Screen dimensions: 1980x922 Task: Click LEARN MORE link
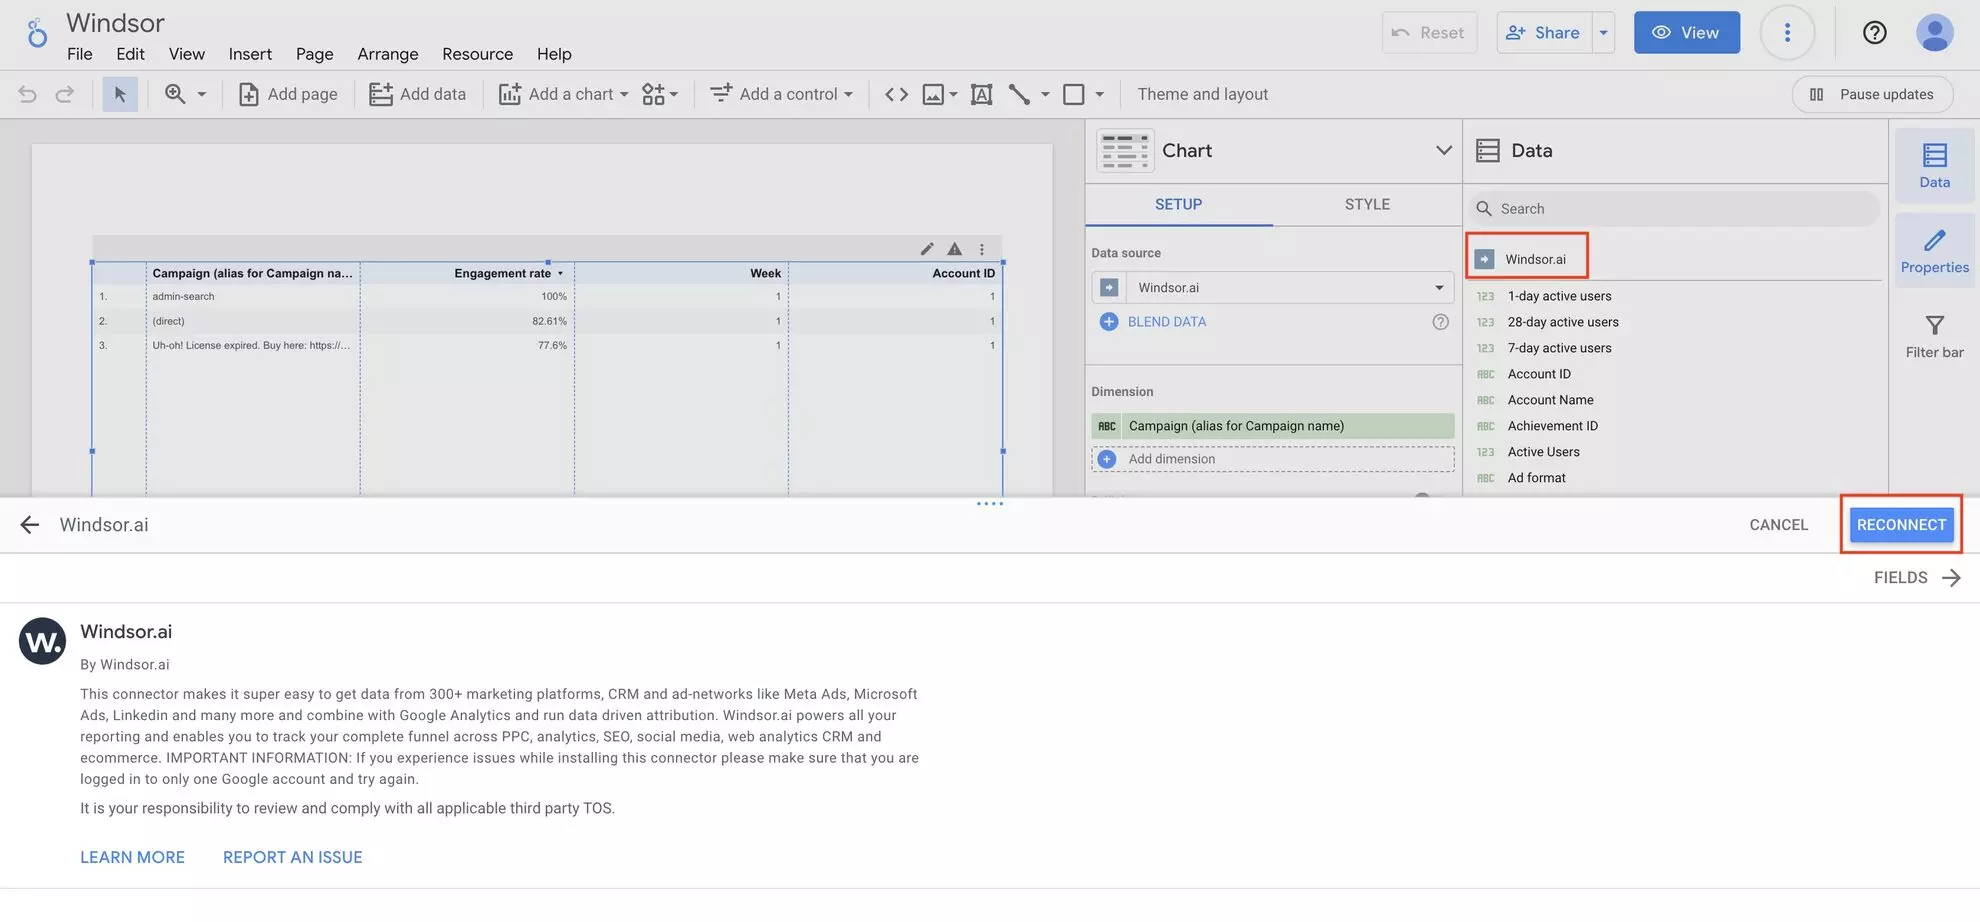point(132,857)
